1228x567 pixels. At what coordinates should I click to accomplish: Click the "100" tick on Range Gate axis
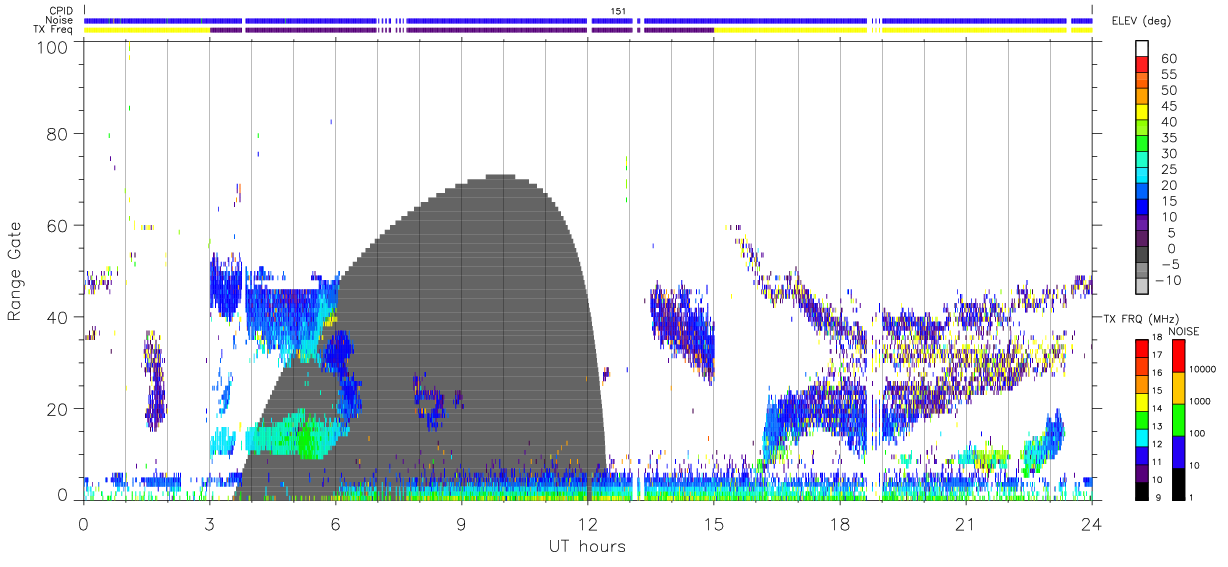coord(54,46)
